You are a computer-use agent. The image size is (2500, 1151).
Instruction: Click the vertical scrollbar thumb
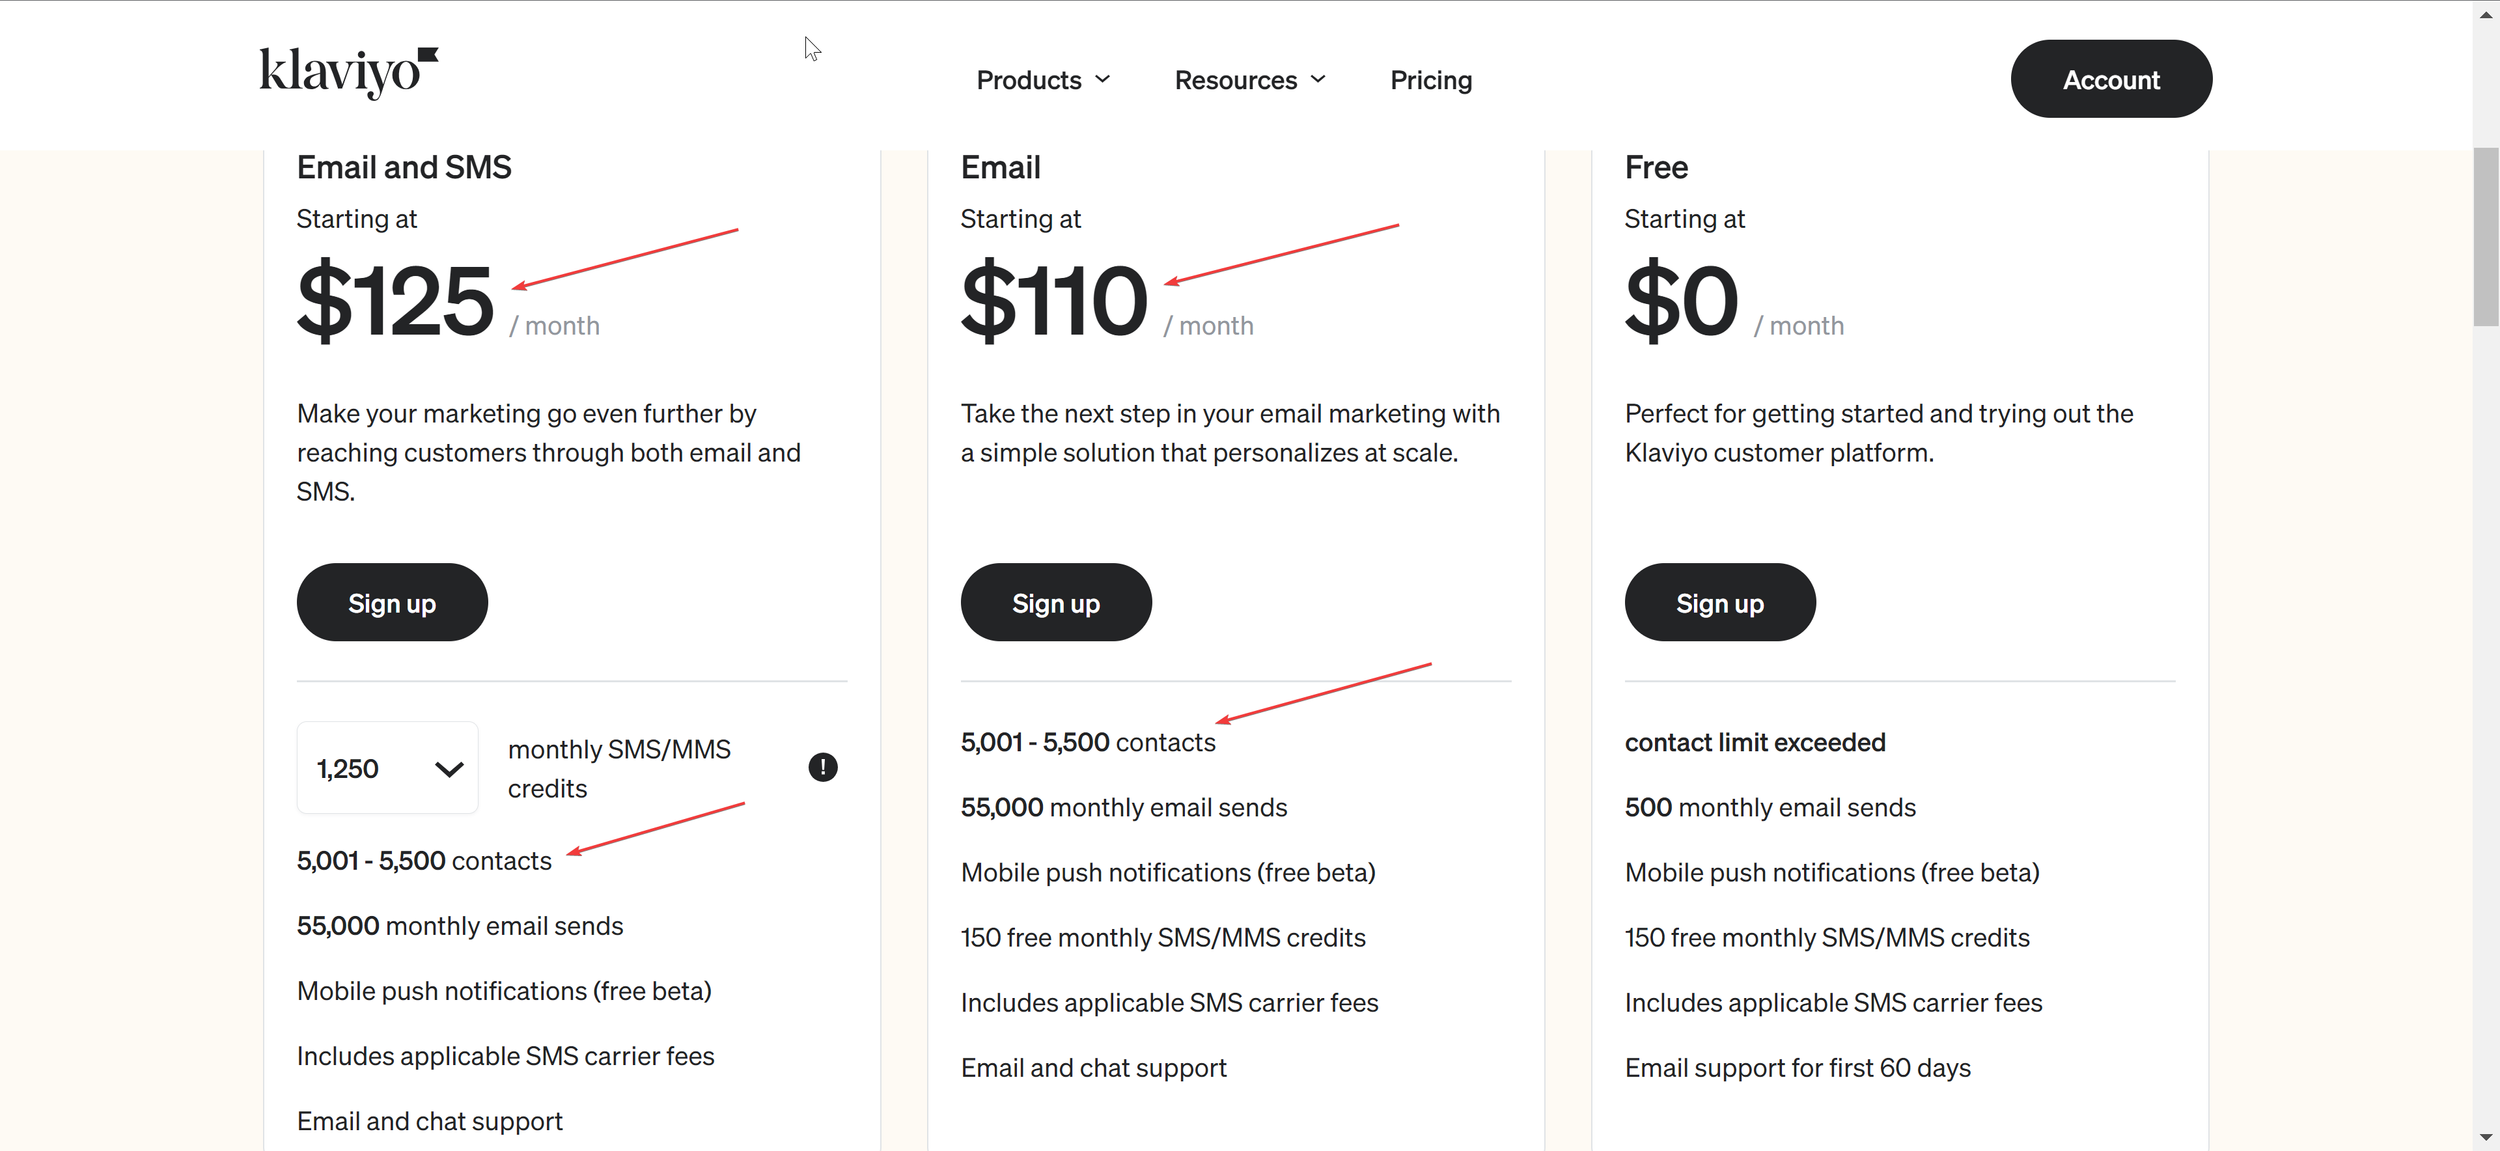2486,236
